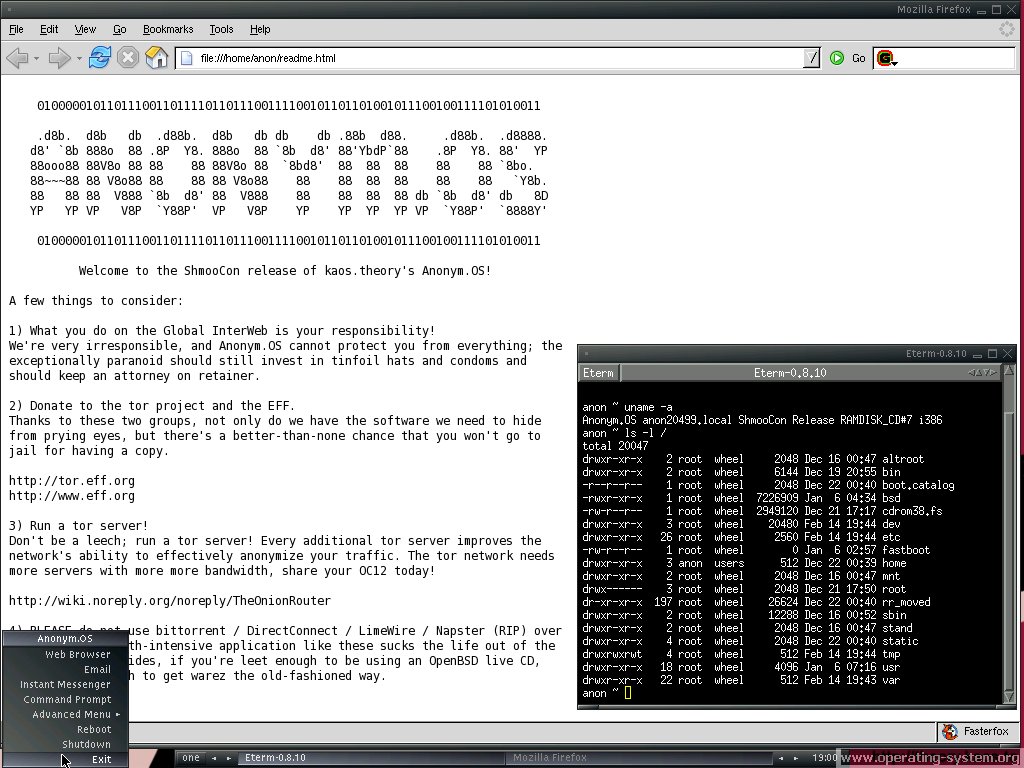This screenshot has width=1024, height=768.
Task: Minimize the Eterm window
Action: tap(978, 354)
